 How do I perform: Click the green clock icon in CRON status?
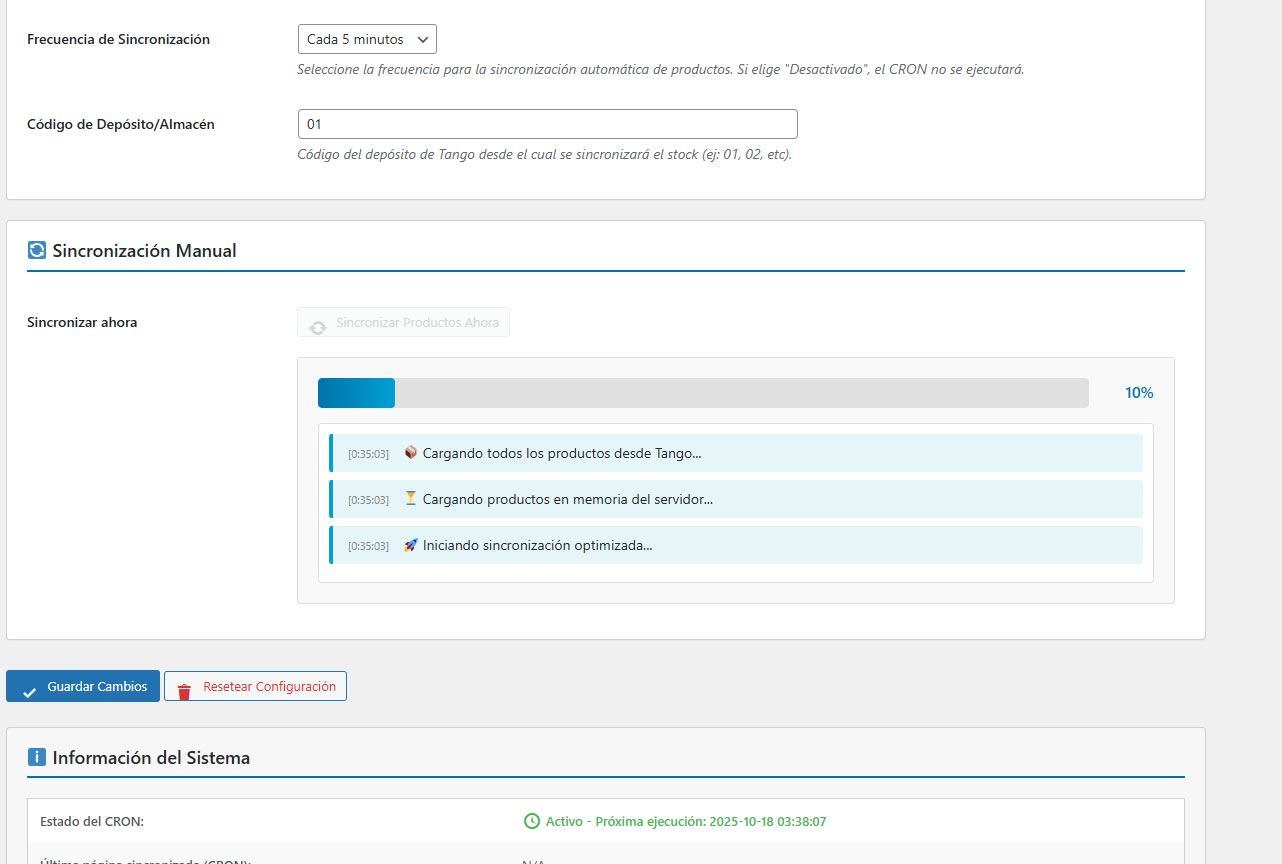click(532, 822)
